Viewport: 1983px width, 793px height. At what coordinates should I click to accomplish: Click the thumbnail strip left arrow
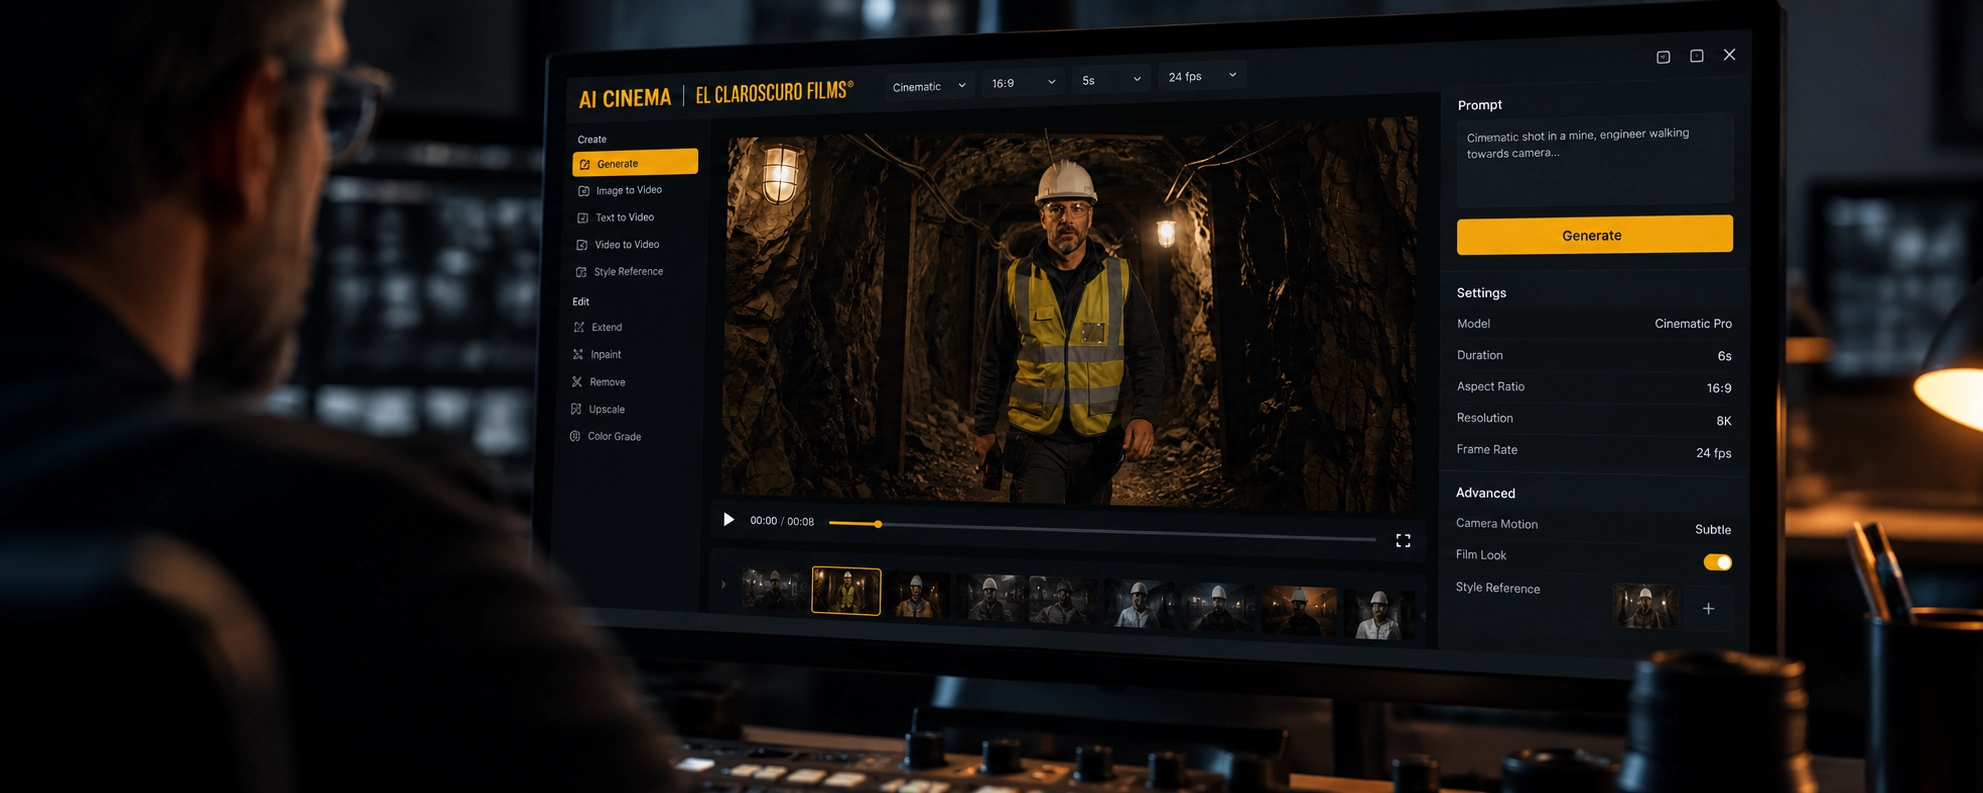click(723, 584)
